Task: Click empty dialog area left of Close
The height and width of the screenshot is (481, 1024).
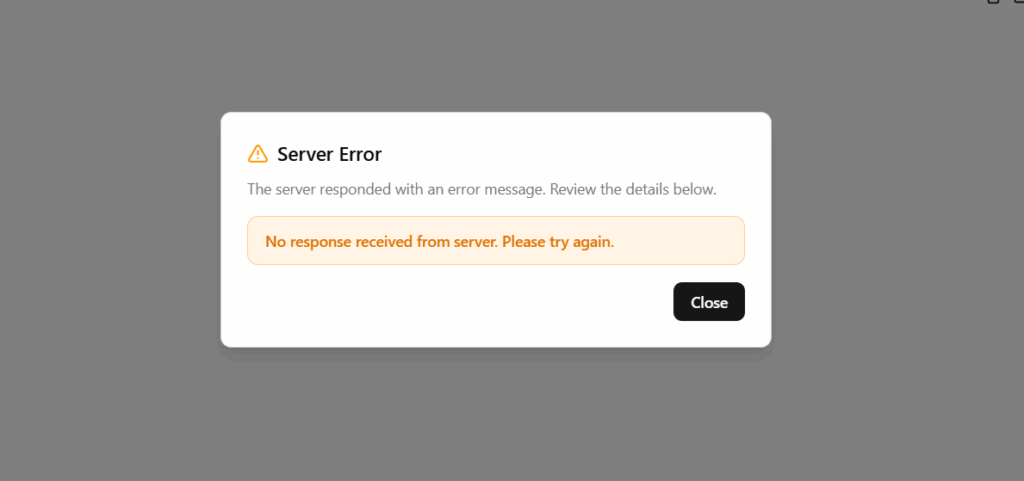Action: point(457,302)
